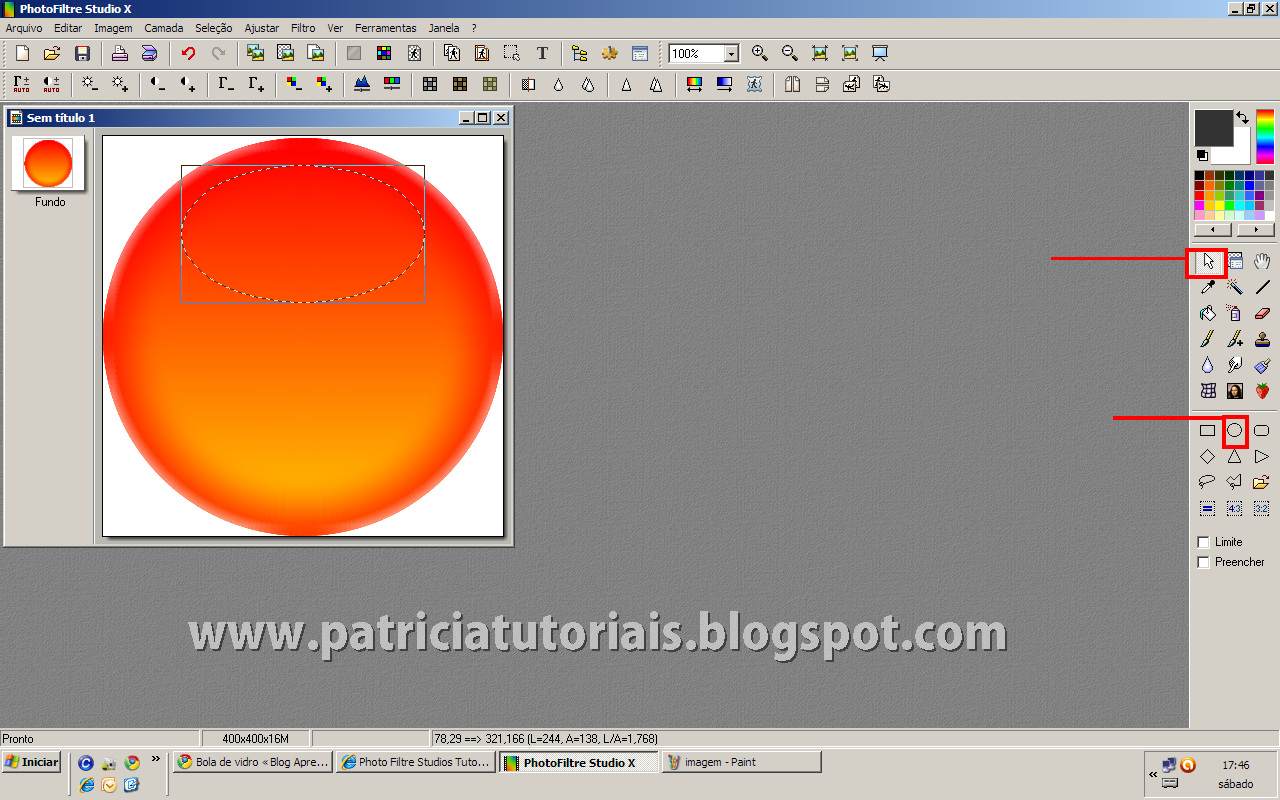Swap foreground and background colors
Image resolution: width=1280 pixels, height=800 pixels.
point(1242,117)
